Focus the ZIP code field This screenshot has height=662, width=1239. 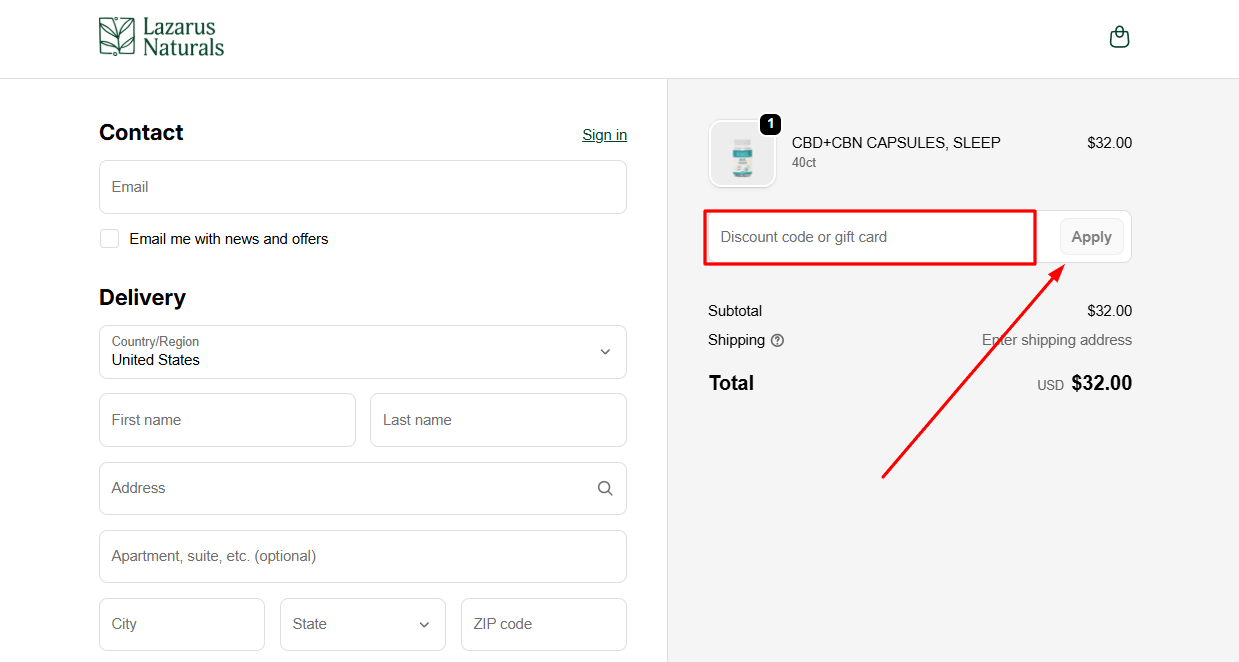coord(544,624)
